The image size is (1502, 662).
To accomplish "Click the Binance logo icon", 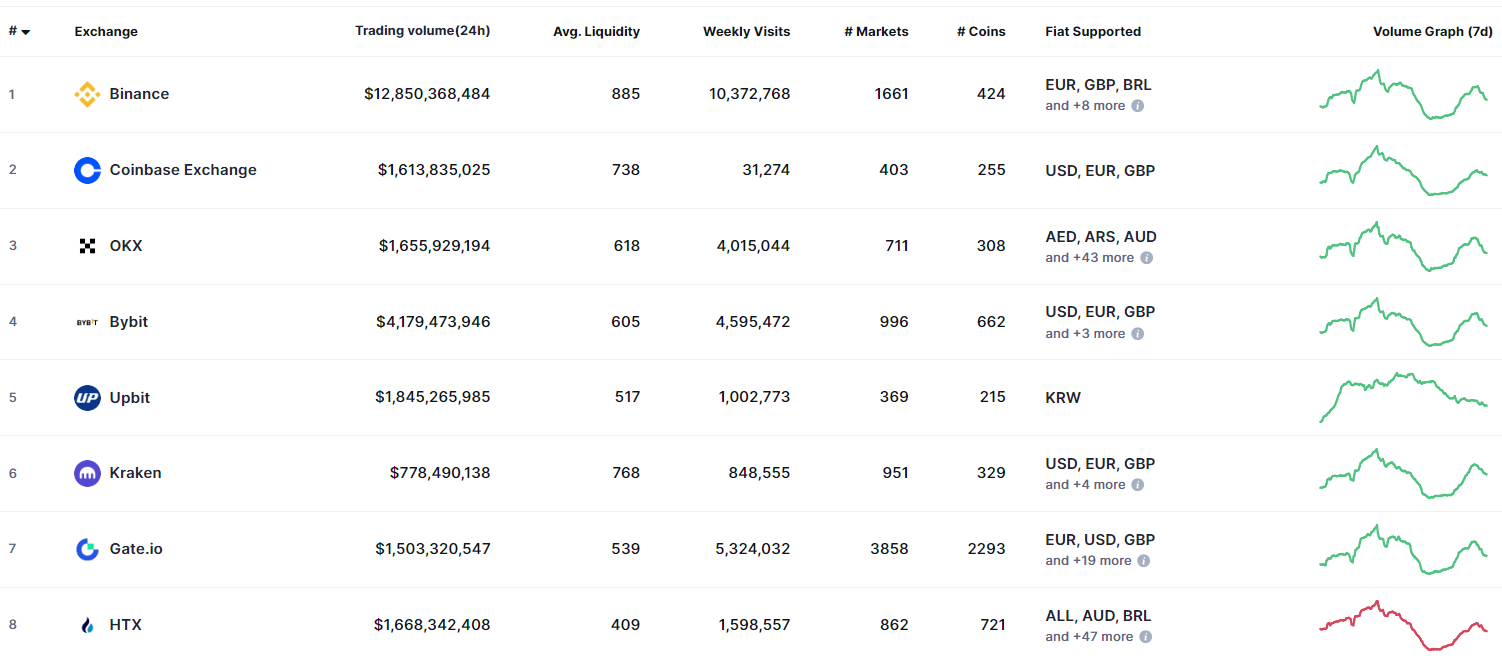I will click(x=87, y=94).
